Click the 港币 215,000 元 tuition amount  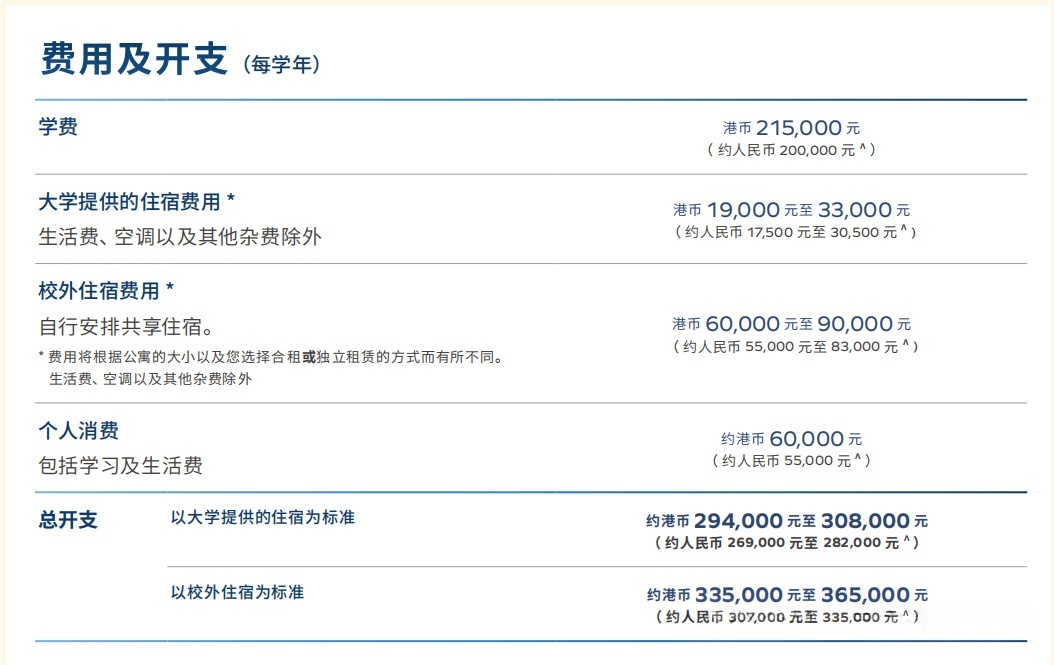point(791,128)
